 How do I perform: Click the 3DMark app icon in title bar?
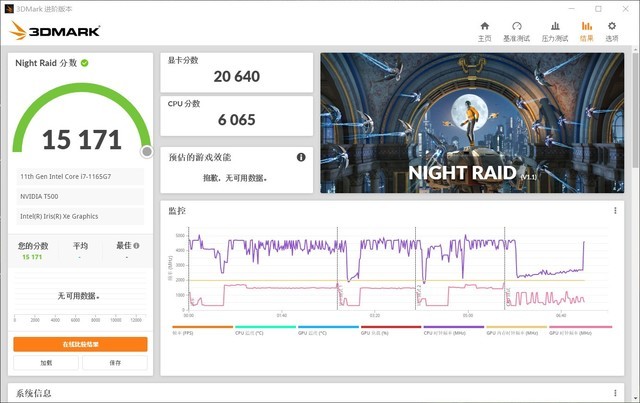9,9
